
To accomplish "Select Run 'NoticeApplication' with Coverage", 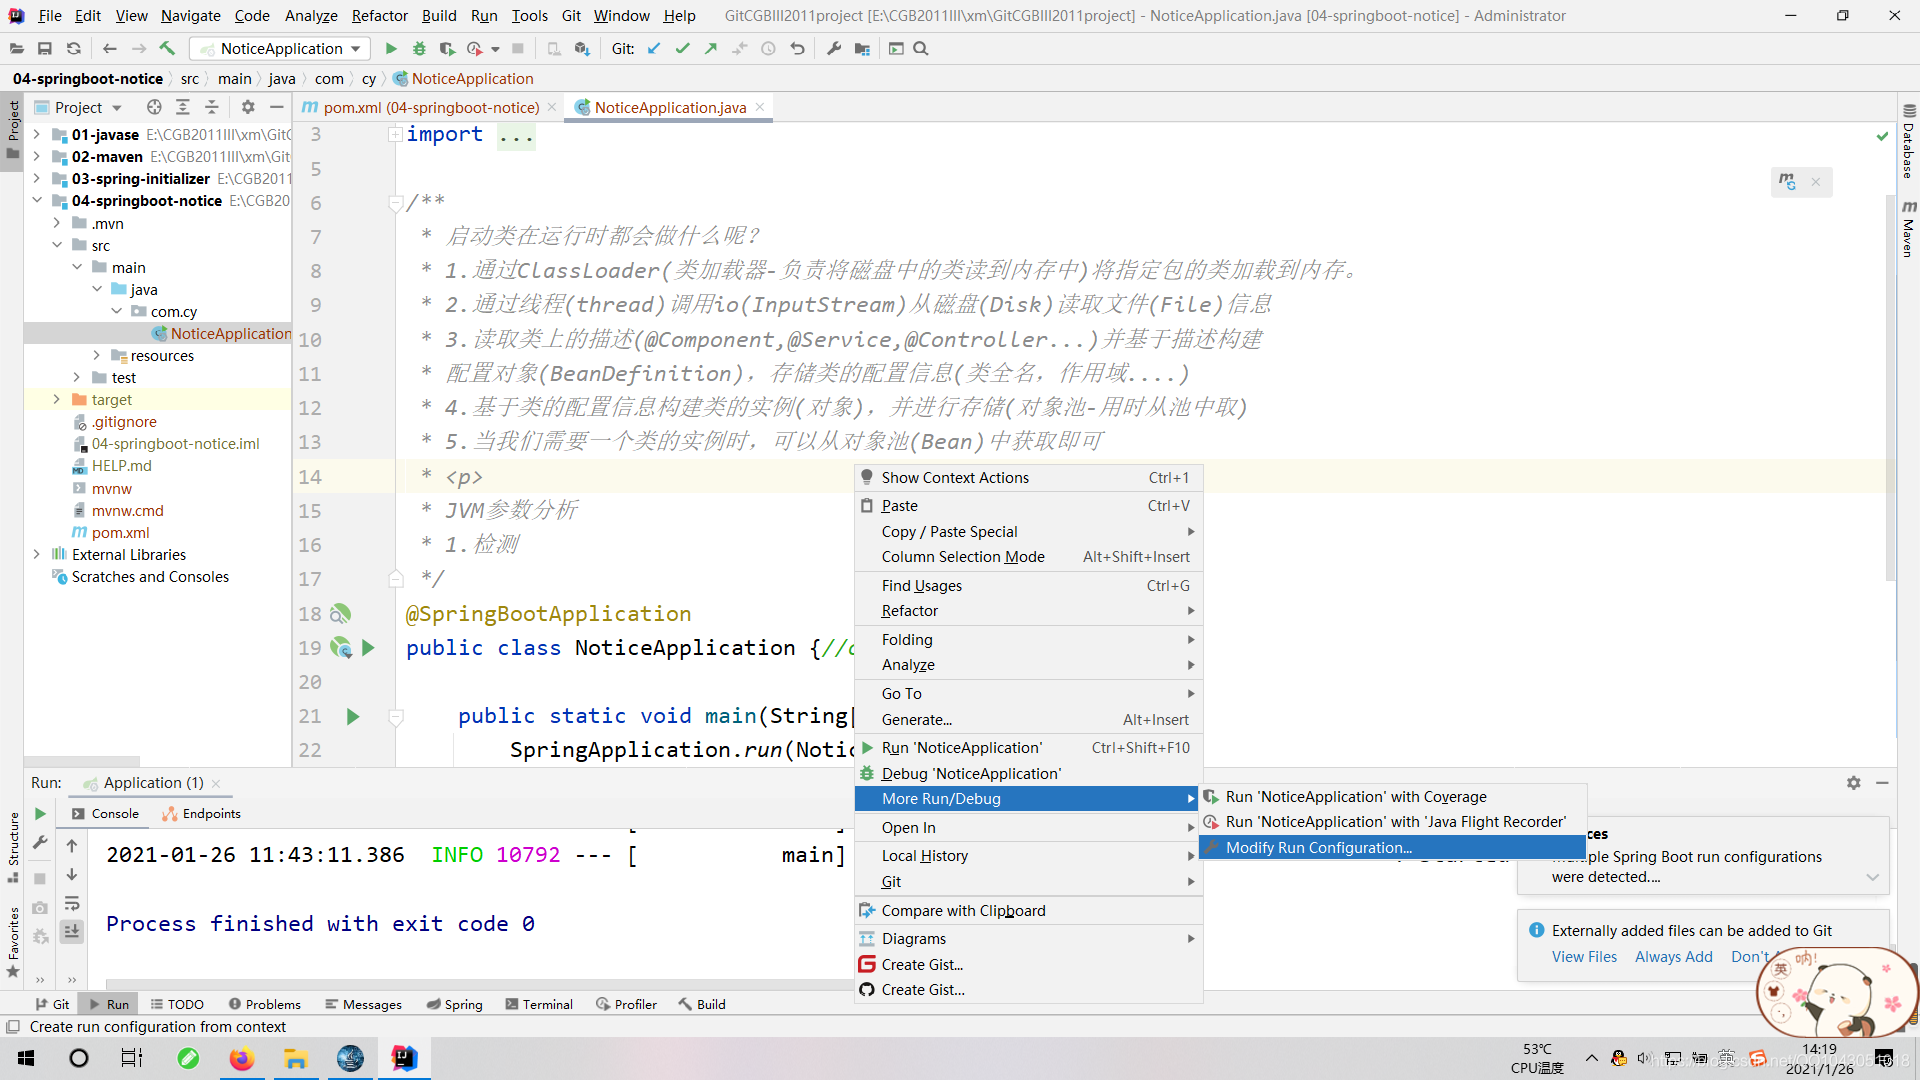I will pyautogui.click(x=1392, y=796).
